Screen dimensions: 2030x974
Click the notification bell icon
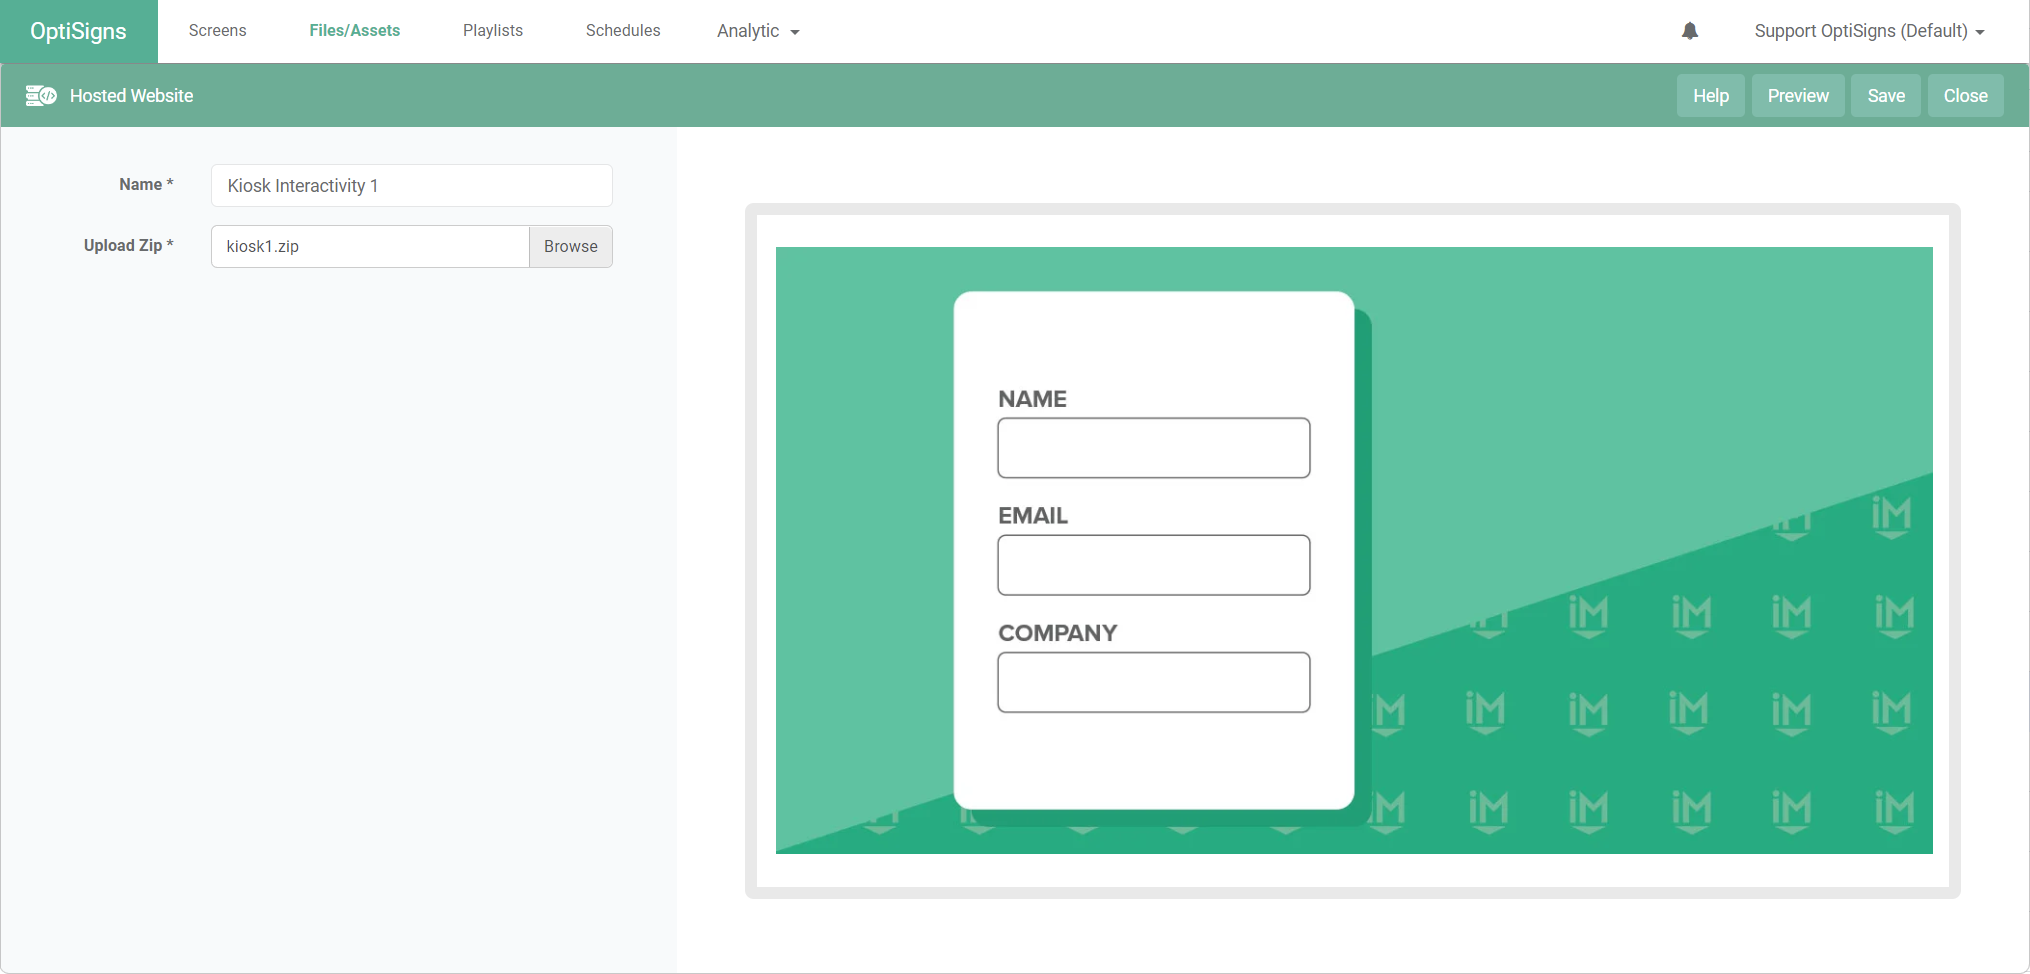click(x=1689, y=31)
